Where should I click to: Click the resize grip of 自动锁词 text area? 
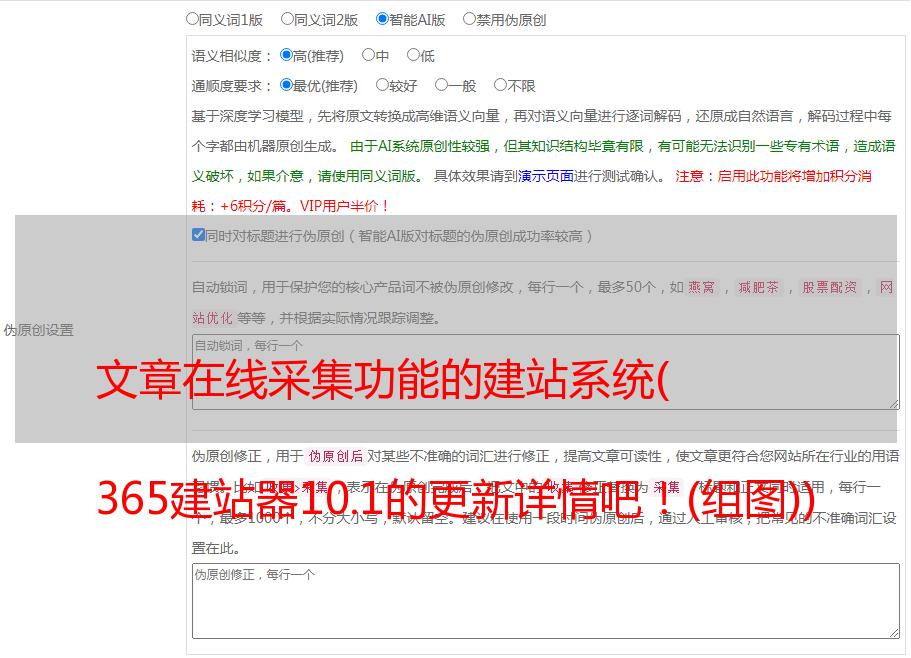(x=894, y=404)
